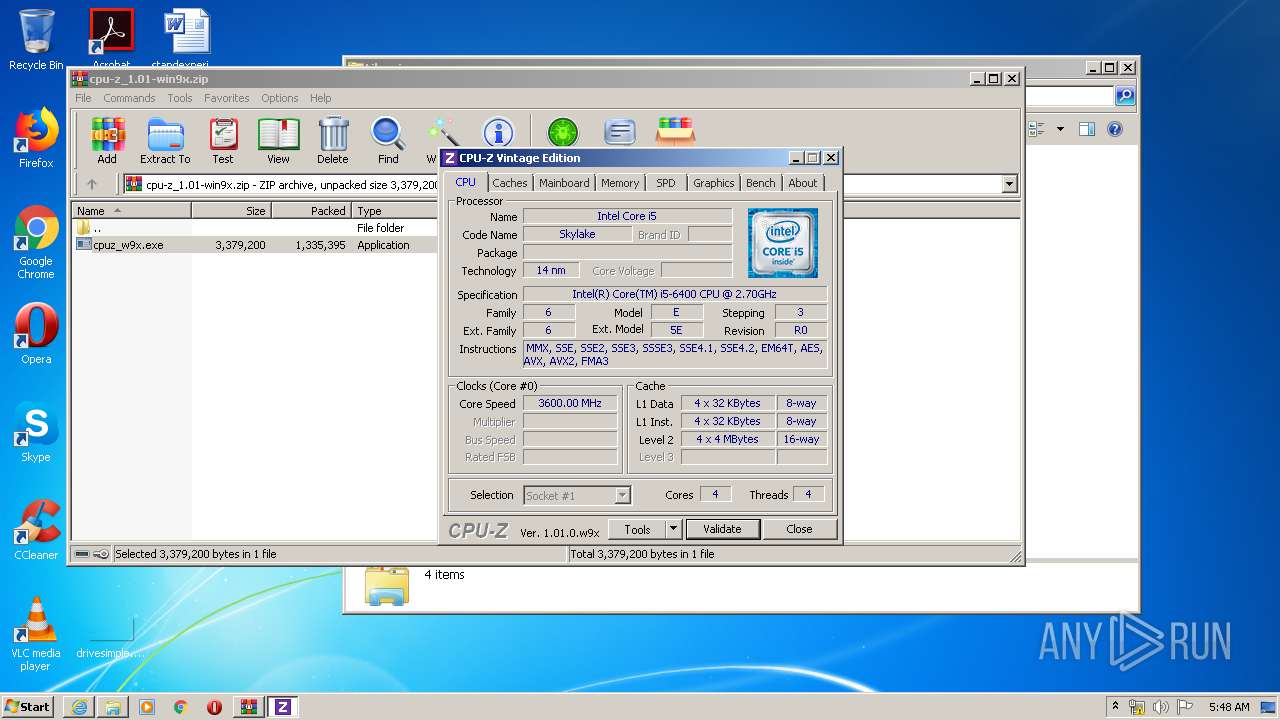The image size is (1280, 720).
Task: Open View in WinRAR toolbar
Action: (x=278, y=140)
